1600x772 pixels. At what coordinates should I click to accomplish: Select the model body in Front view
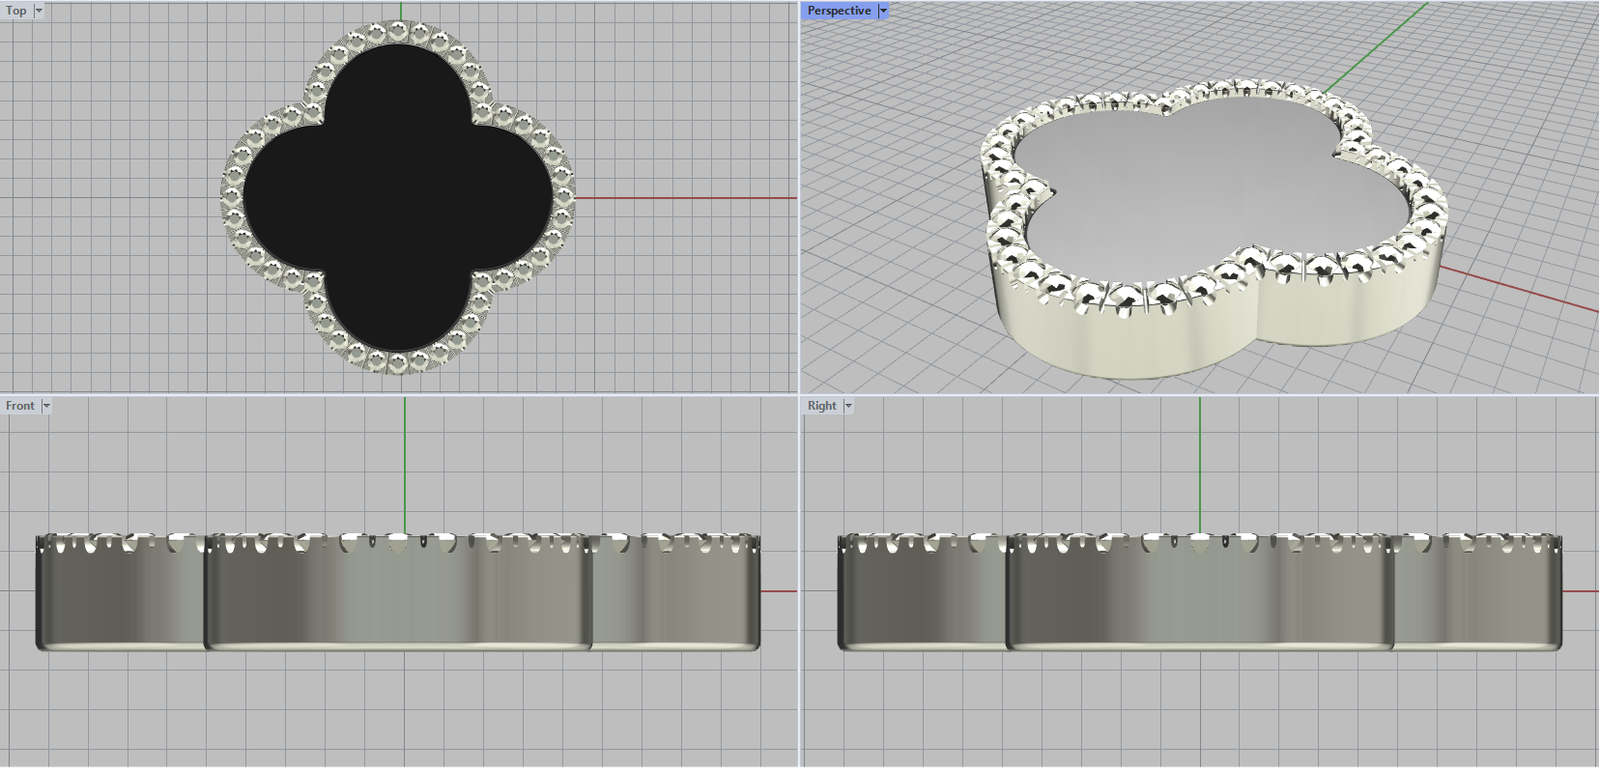[398, 600]
